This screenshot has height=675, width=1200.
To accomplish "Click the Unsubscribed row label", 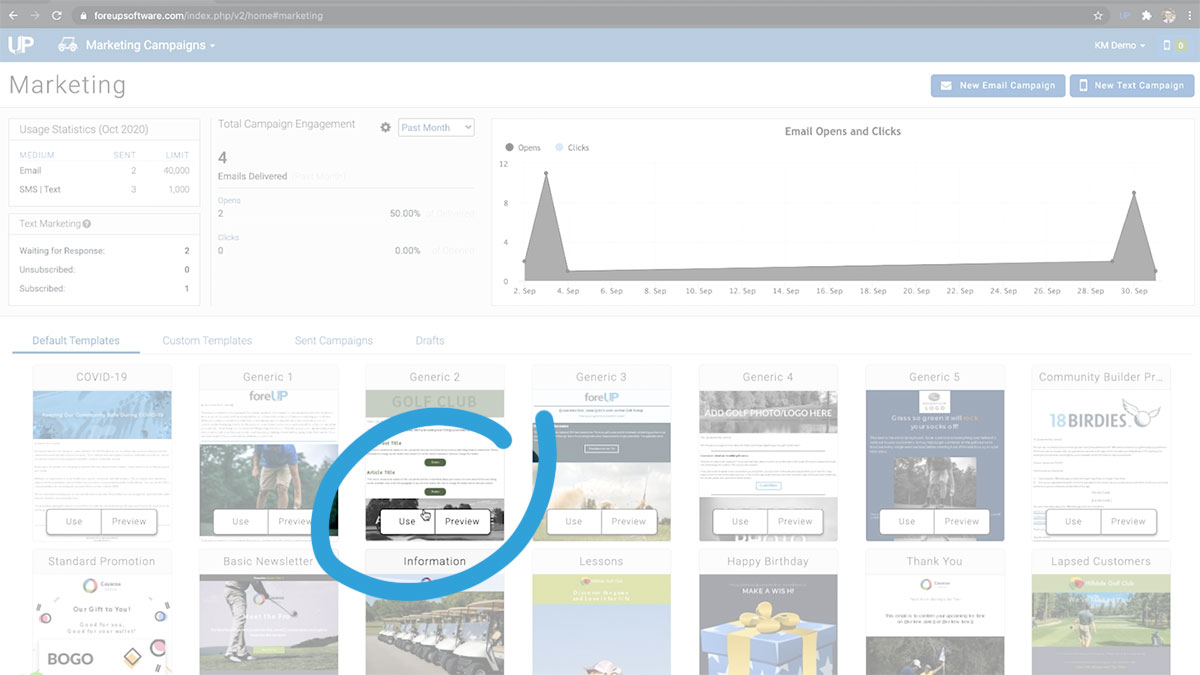I will pos(47,270).
